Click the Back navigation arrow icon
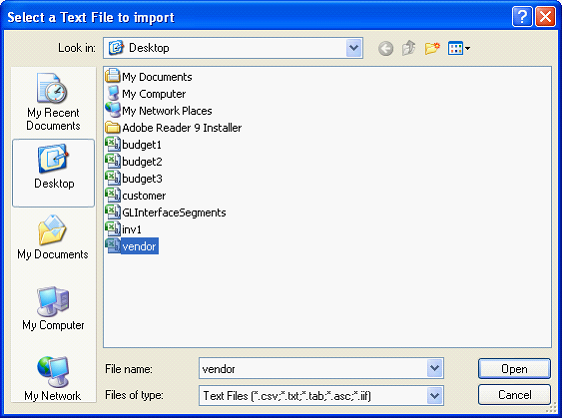This screenshot has height=419, width=563. pos(386,48)
